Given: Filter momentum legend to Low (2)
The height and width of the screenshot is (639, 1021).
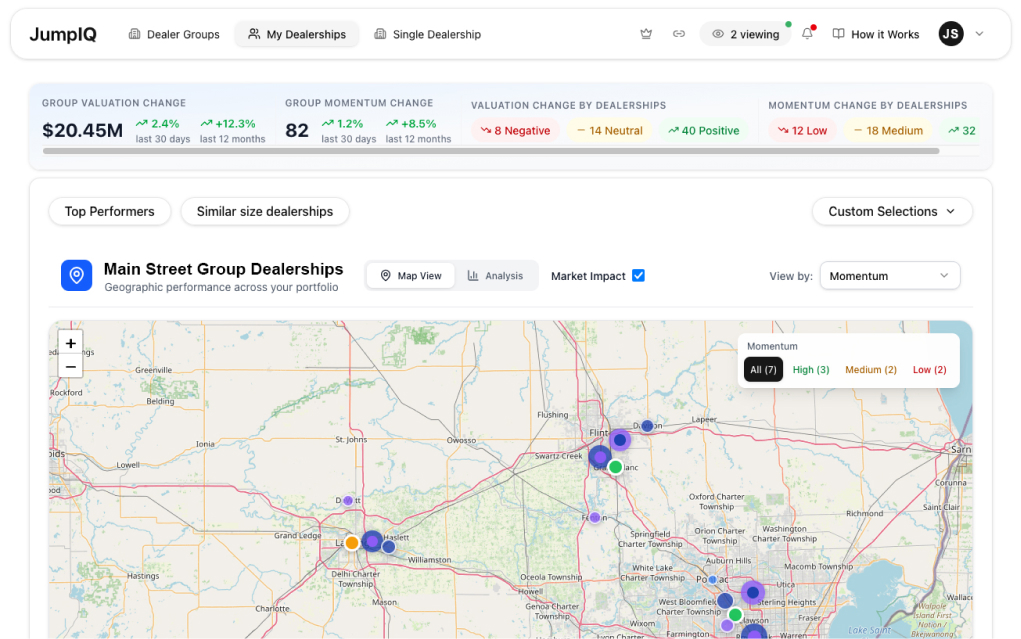Looking at the screenshot, I should pyautogui.click(x=929, y=370).
